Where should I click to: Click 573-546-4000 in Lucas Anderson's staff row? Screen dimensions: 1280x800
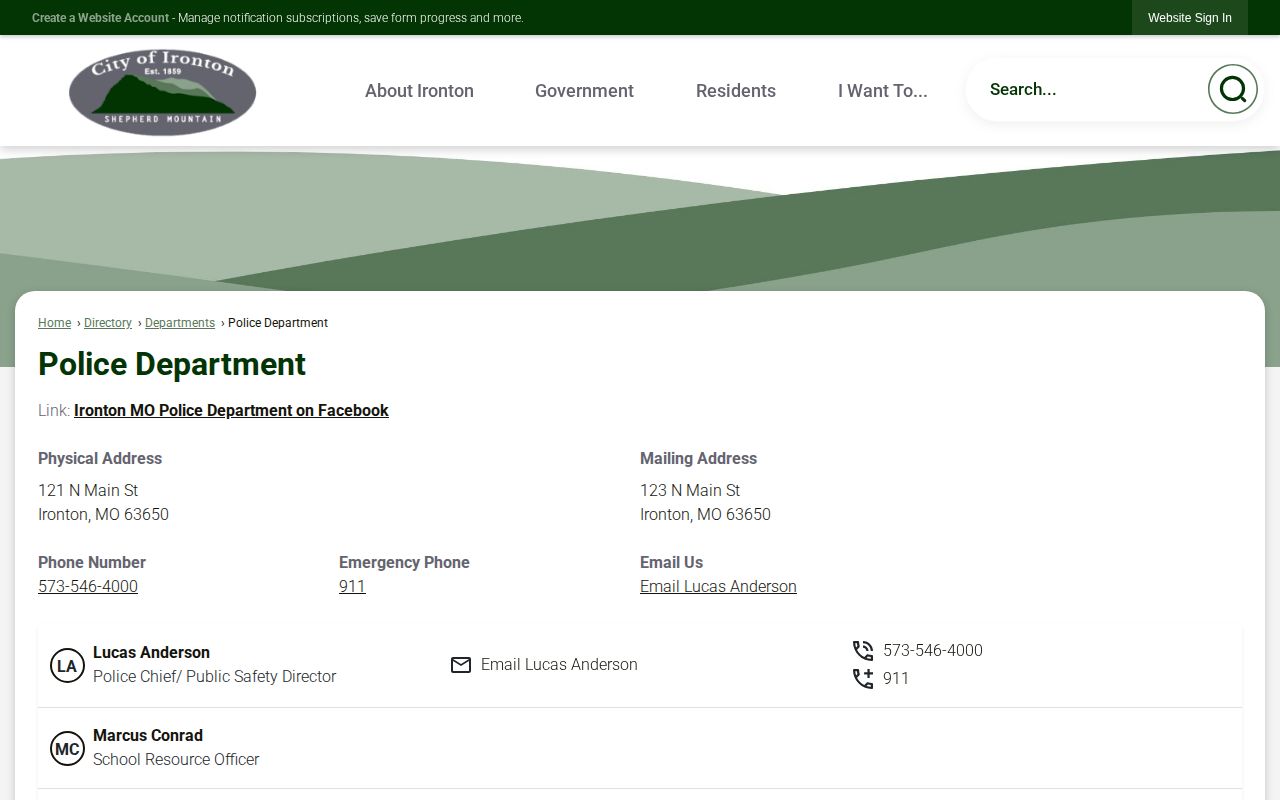[933, 650]
